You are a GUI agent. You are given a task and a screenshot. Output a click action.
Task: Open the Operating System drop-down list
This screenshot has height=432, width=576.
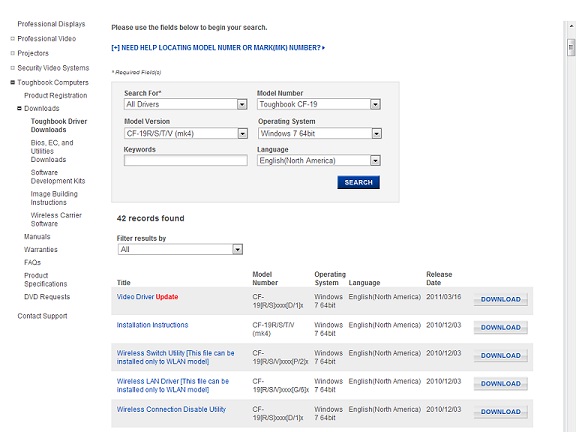coord(377,133)
